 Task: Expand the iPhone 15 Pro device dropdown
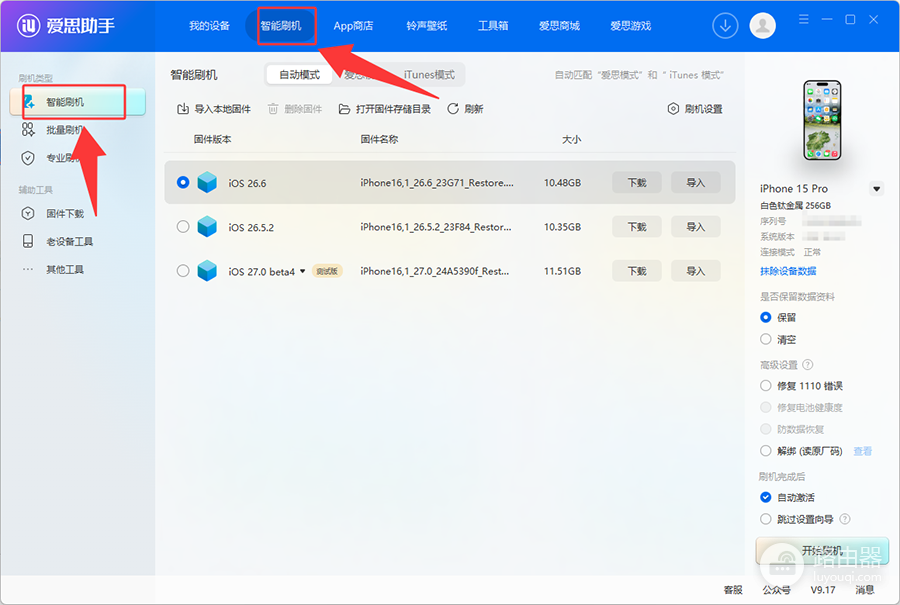pyautogui.click(x=876, y=189)
